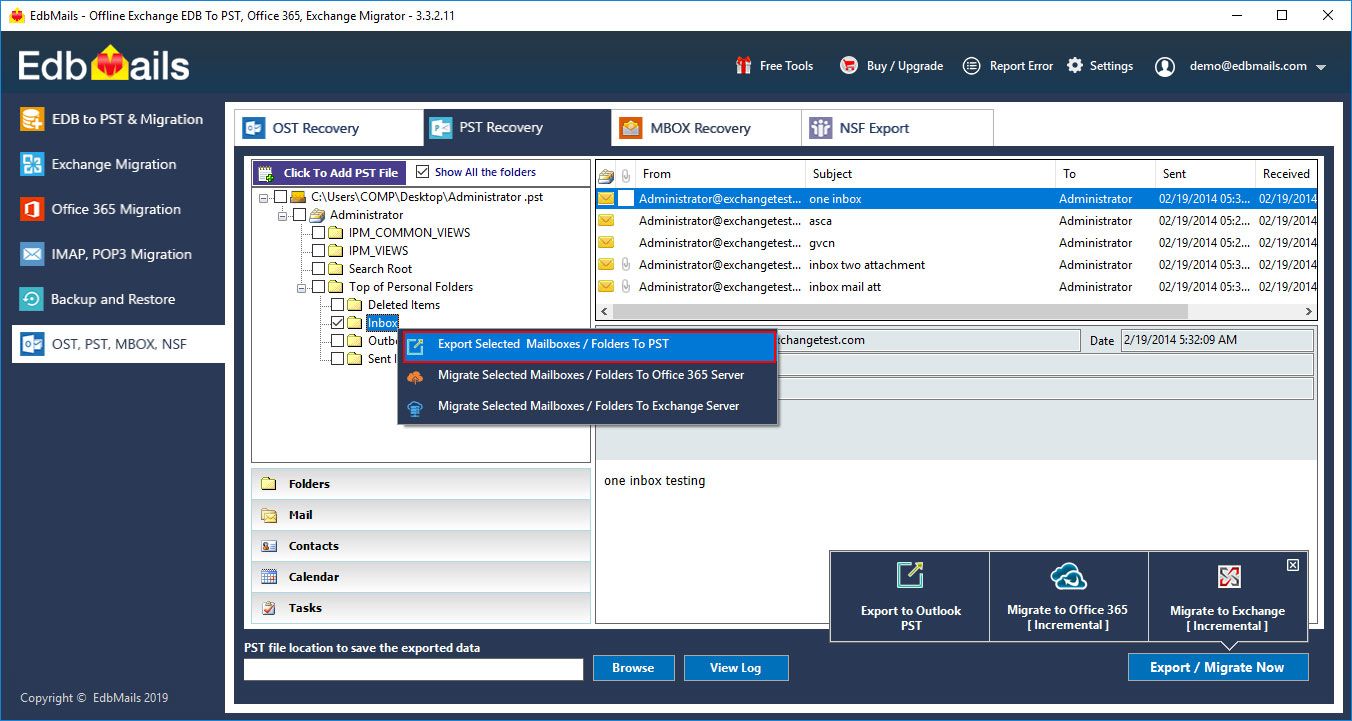Select the Deleted Items folder label
The width and height of the screenshot is (1352, 721).
pyautogui.click(x=403, y=305)
